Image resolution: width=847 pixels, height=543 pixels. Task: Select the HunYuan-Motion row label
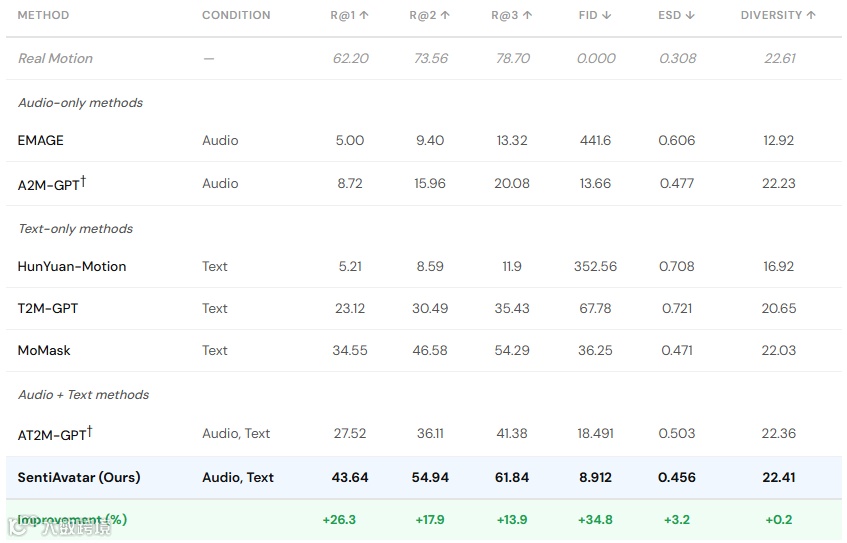[72, 266]
